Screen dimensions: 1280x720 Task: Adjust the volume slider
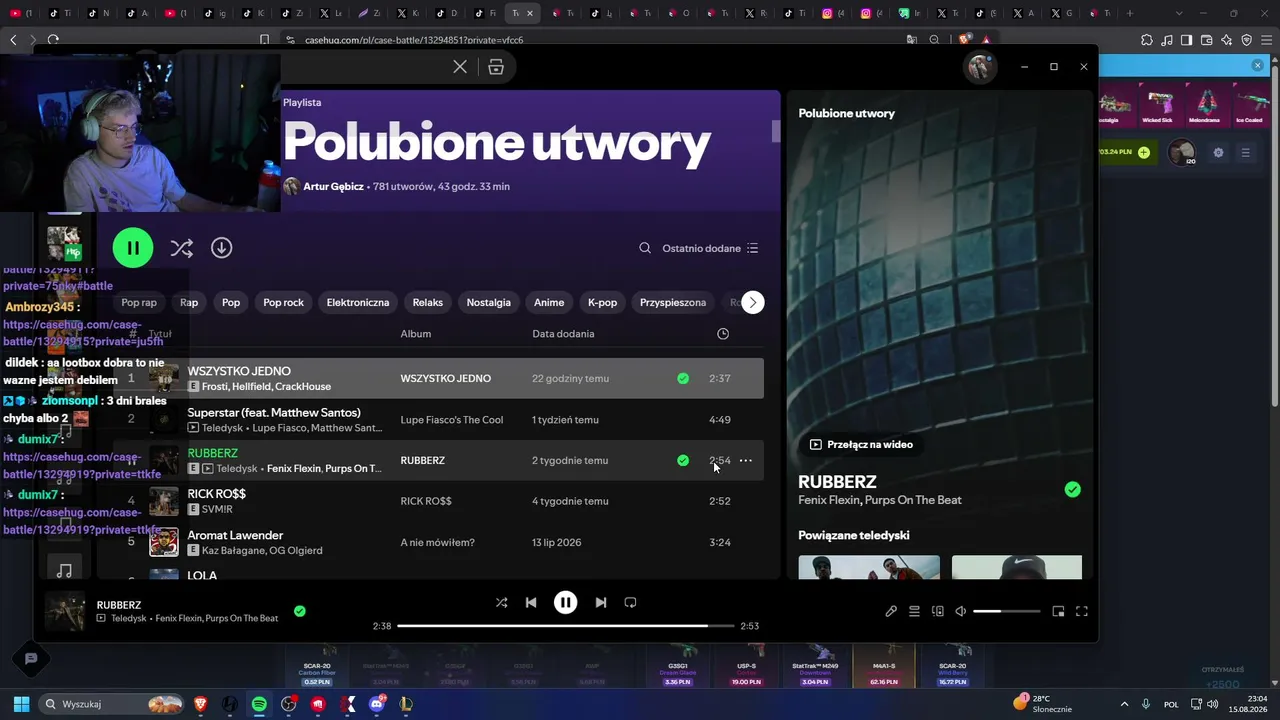1007,611
